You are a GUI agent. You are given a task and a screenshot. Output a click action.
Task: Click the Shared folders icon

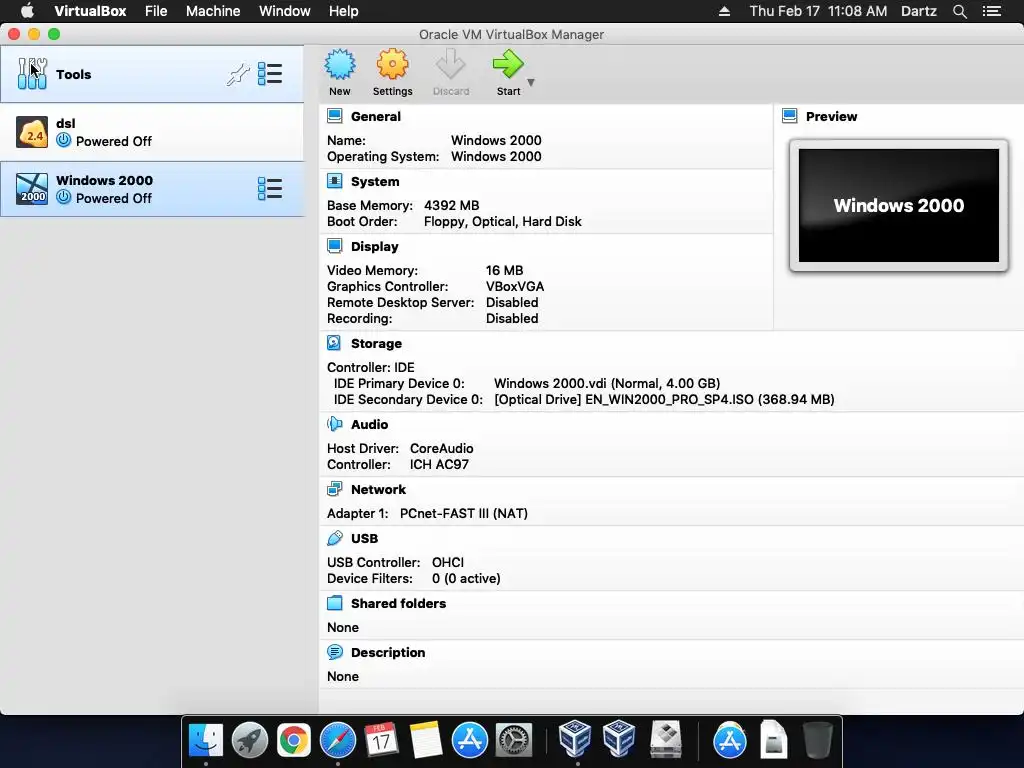[334, 603]
